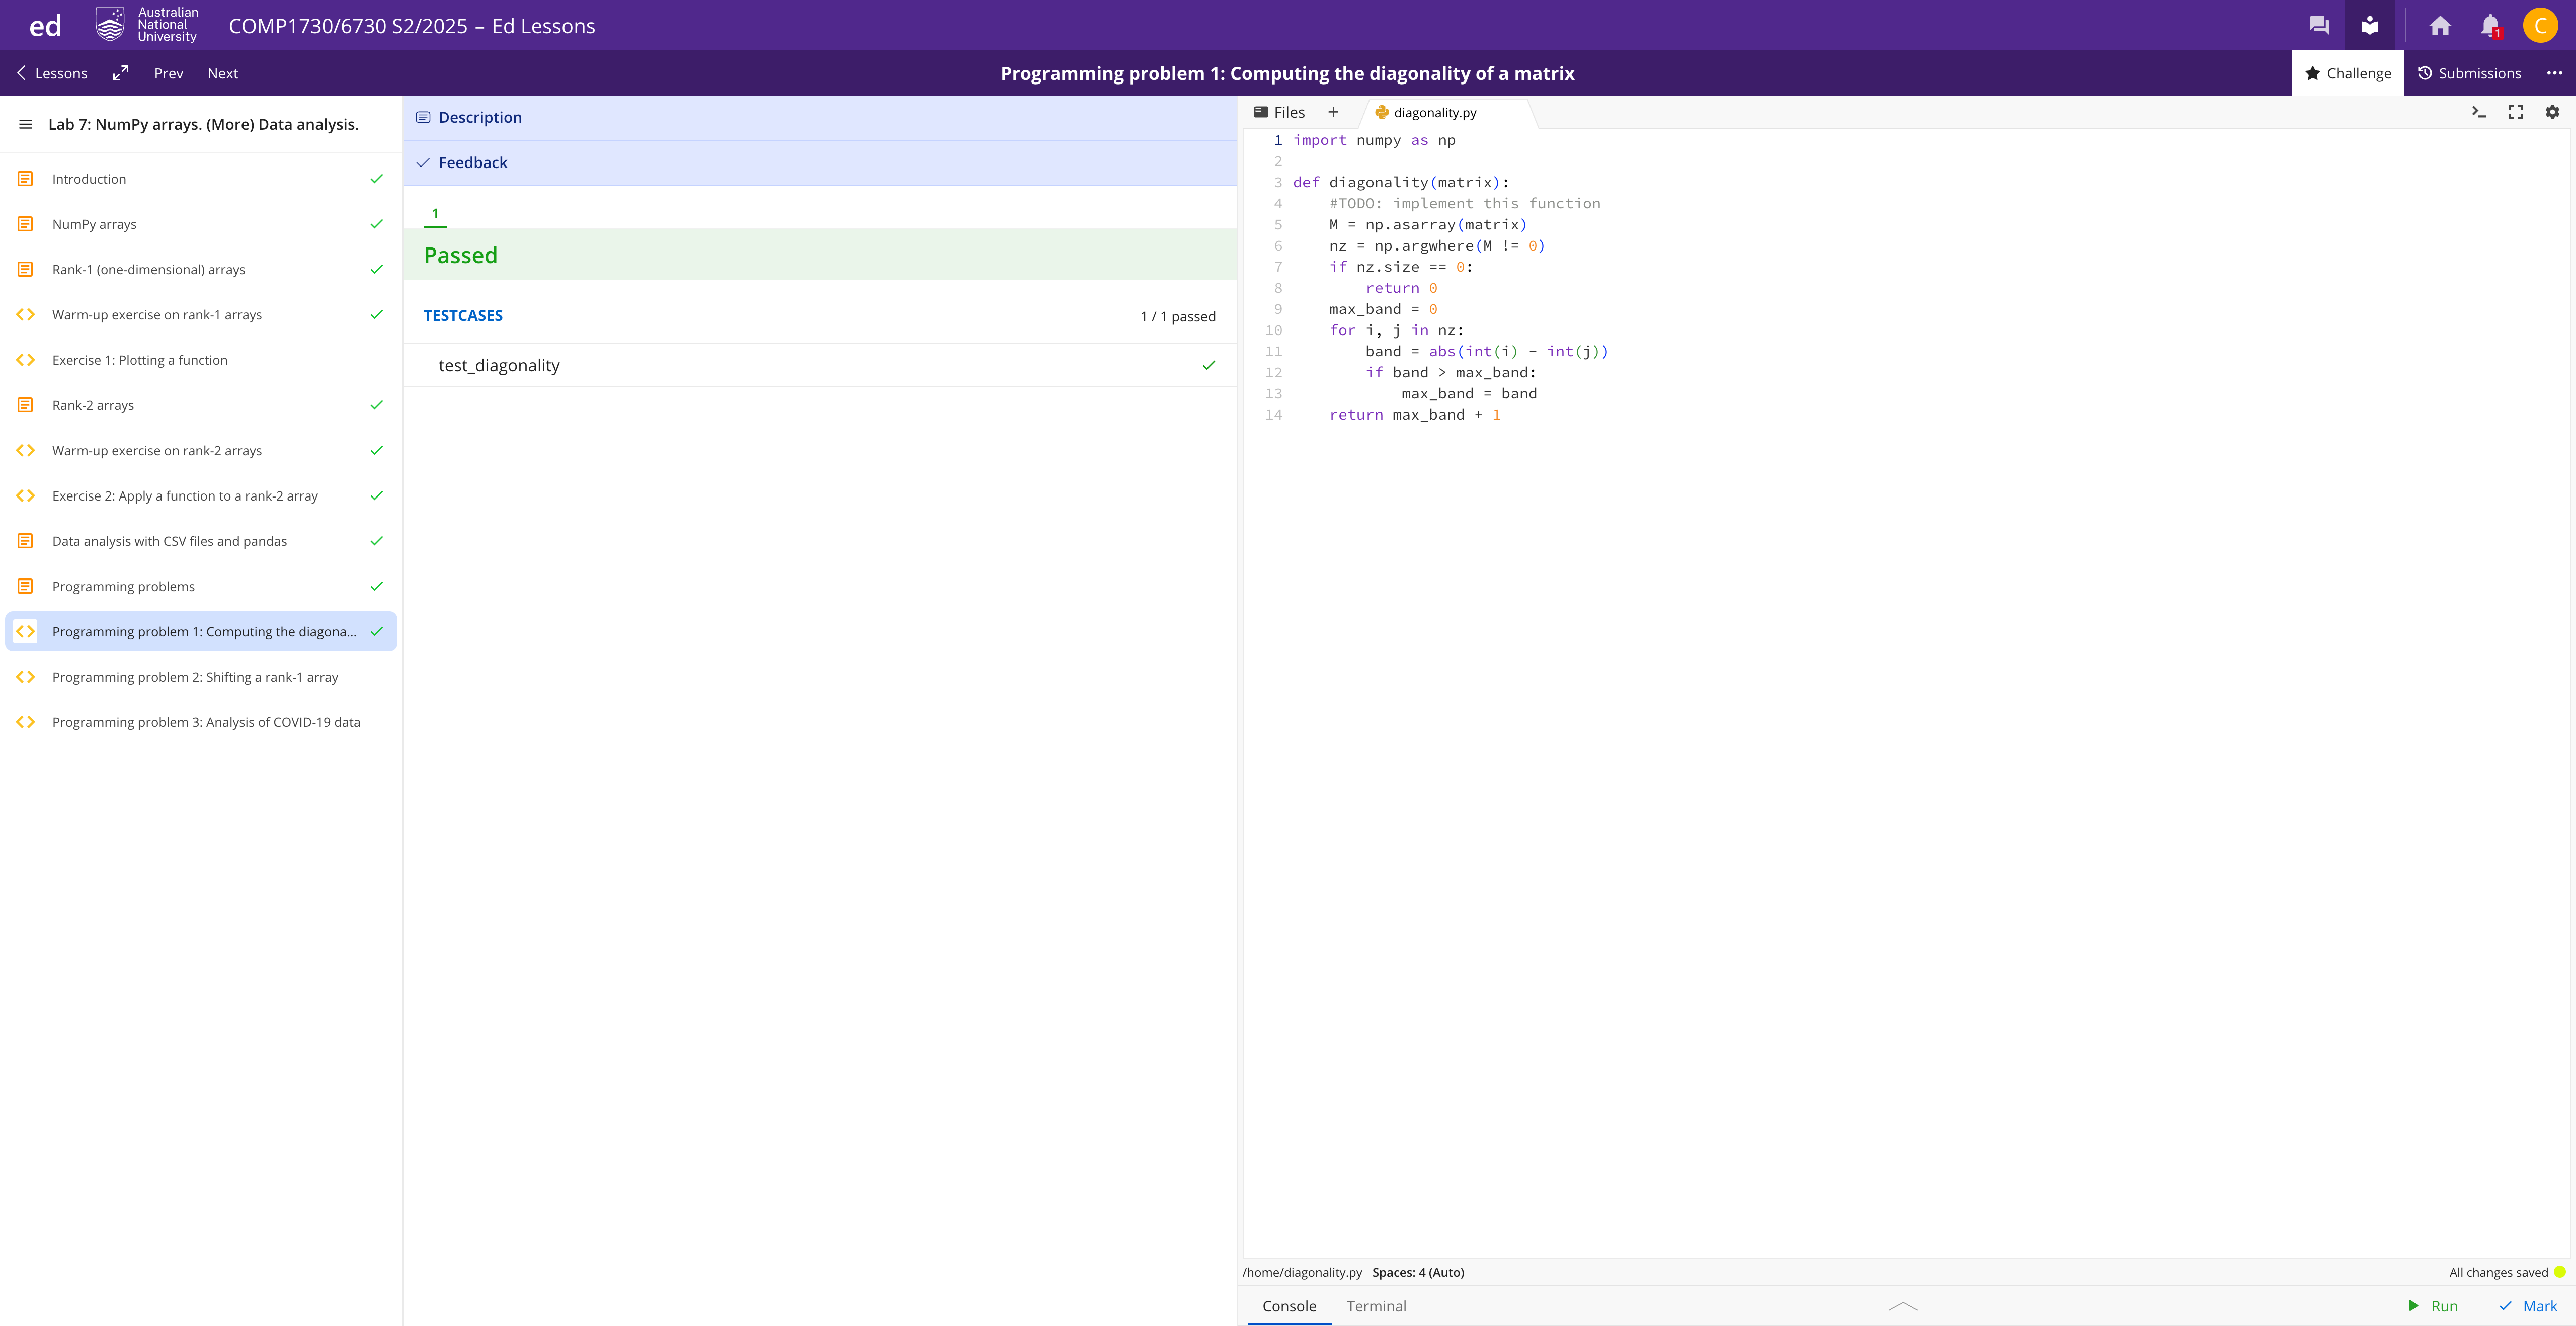Open the three-dot more options menu
The width and height of the screenshot is (2576, 1326).
click(x=2554, y=73)
